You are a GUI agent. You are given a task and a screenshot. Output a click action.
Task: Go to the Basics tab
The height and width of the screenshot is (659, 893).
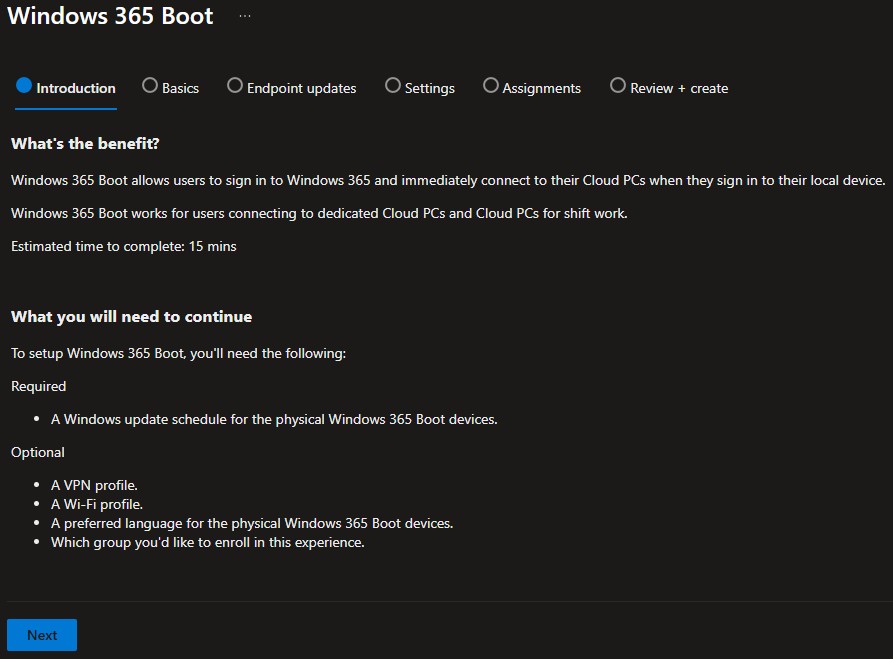[x=181, y=88]
